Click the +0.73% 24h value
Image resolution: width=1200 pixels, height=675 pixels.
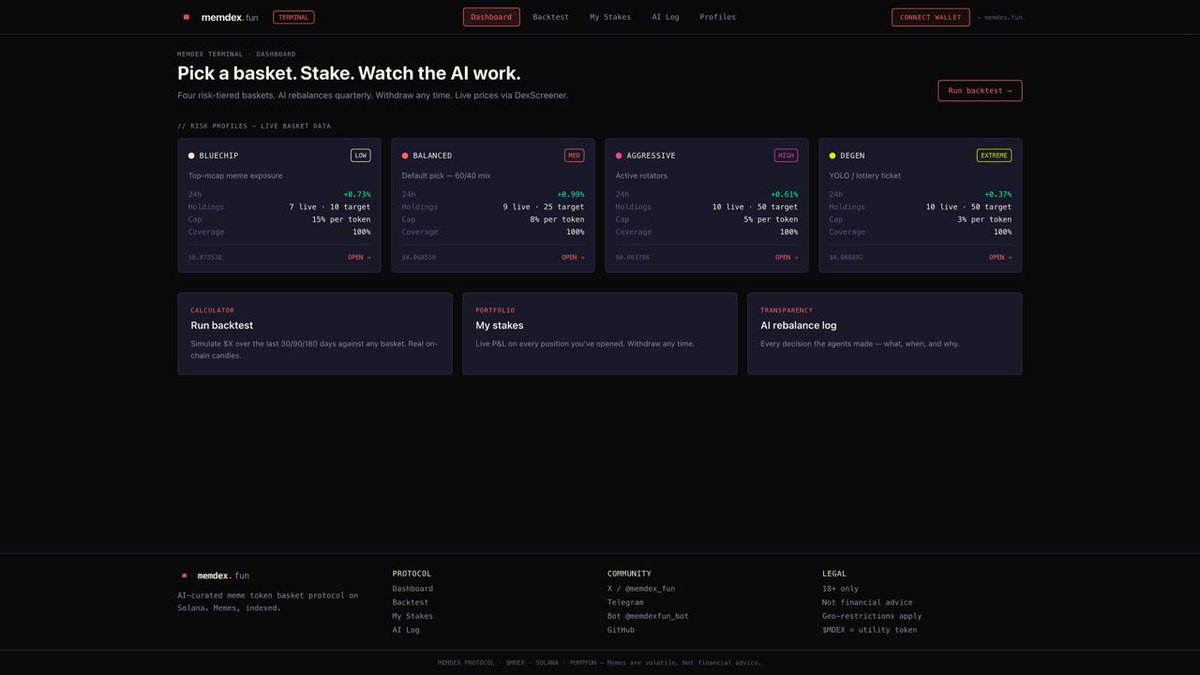point(356,194)
